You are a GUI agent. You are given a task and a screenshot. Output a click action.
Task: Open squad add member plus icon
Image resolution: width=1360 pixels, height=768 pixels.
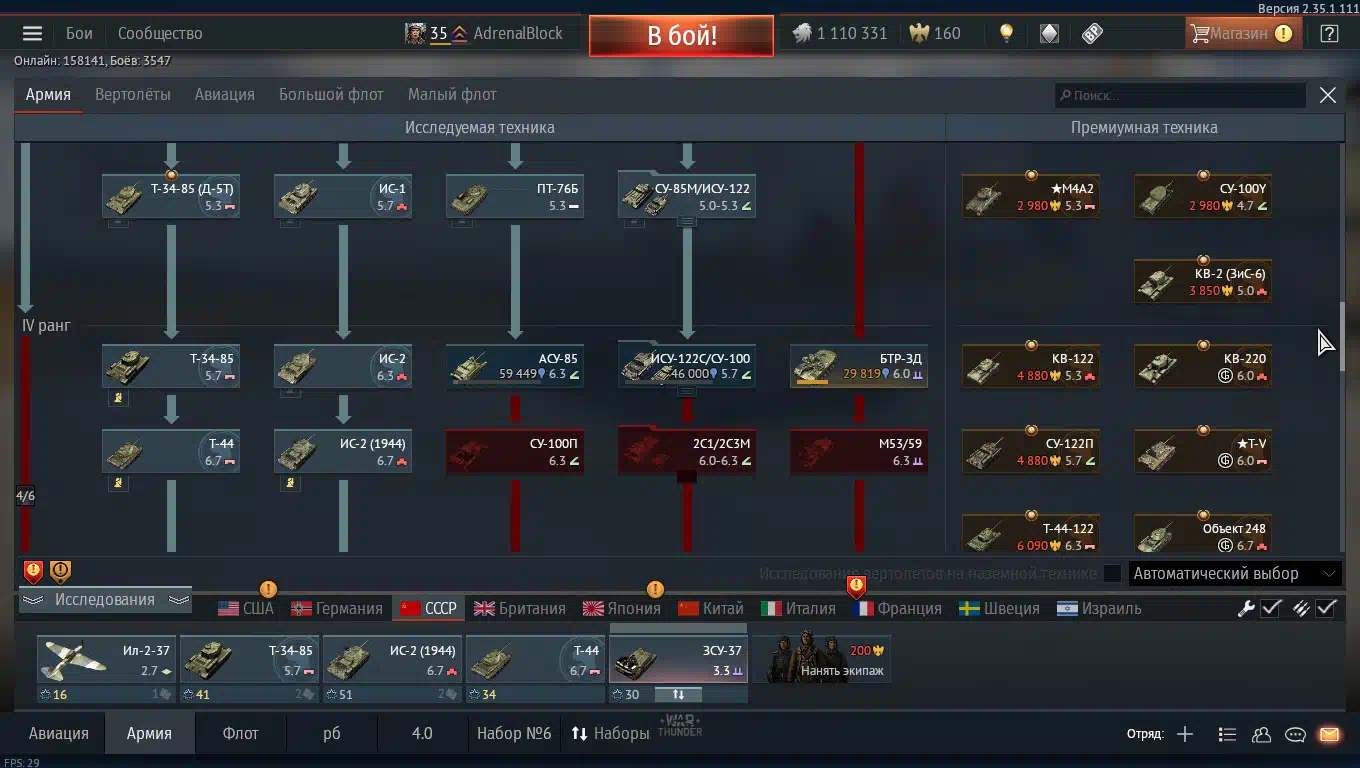pos(1185,734)
